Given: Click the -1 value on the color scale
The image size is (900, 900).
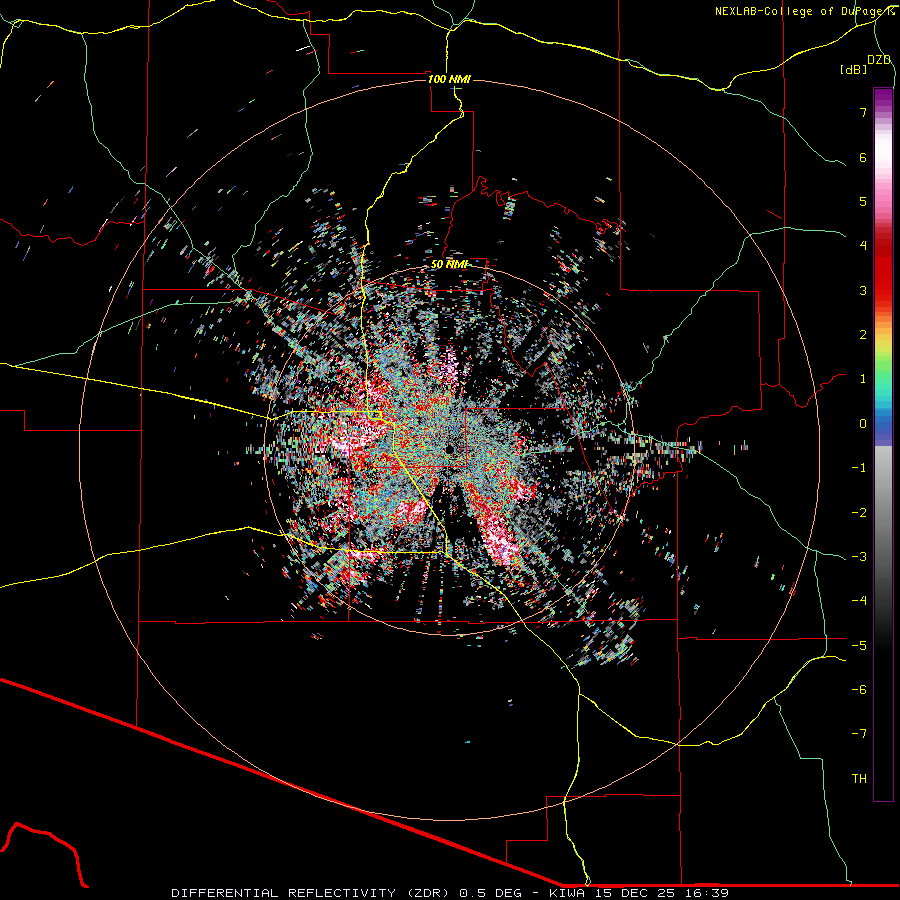Looking at the screenshot, I should (859, 468).
